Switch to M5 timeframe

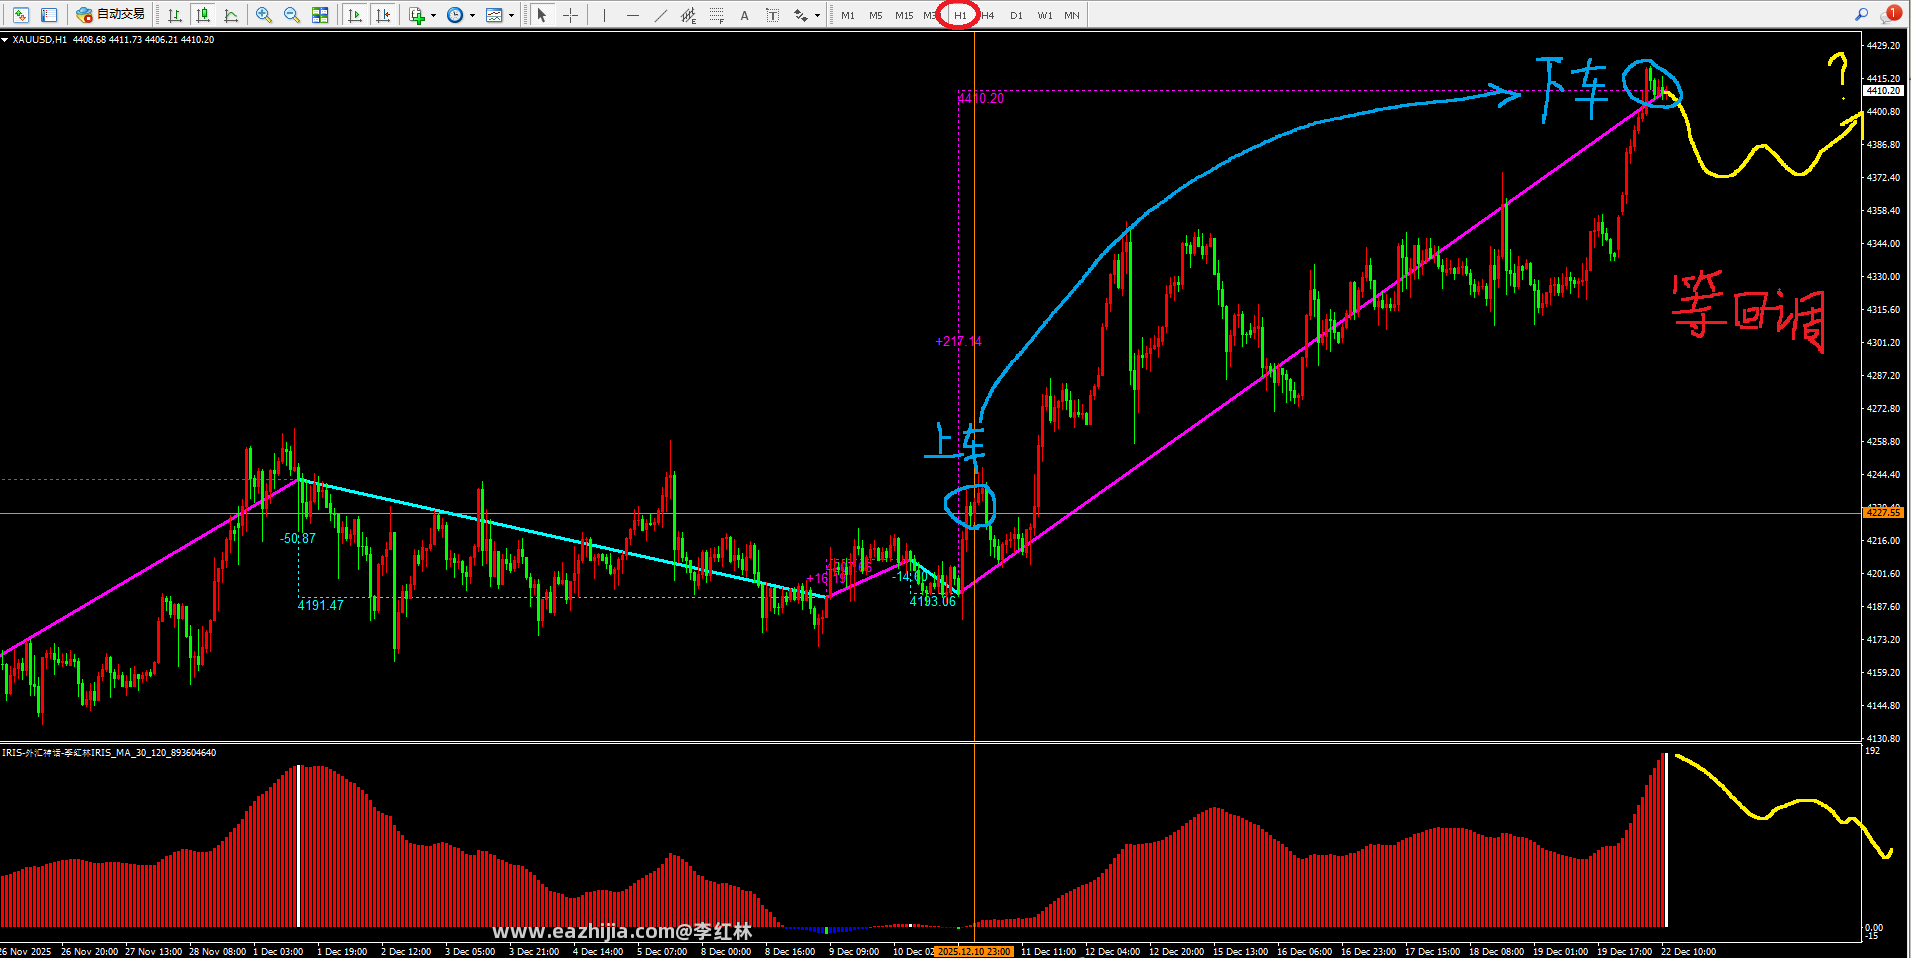[876, 15]
